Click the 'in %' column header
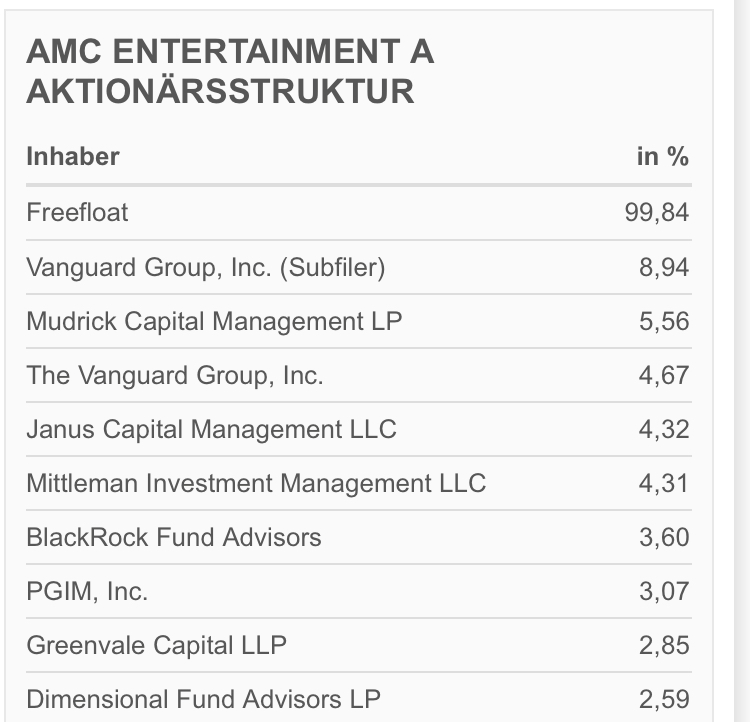Viewport: 750px width, 722px height. click(663, 157)
